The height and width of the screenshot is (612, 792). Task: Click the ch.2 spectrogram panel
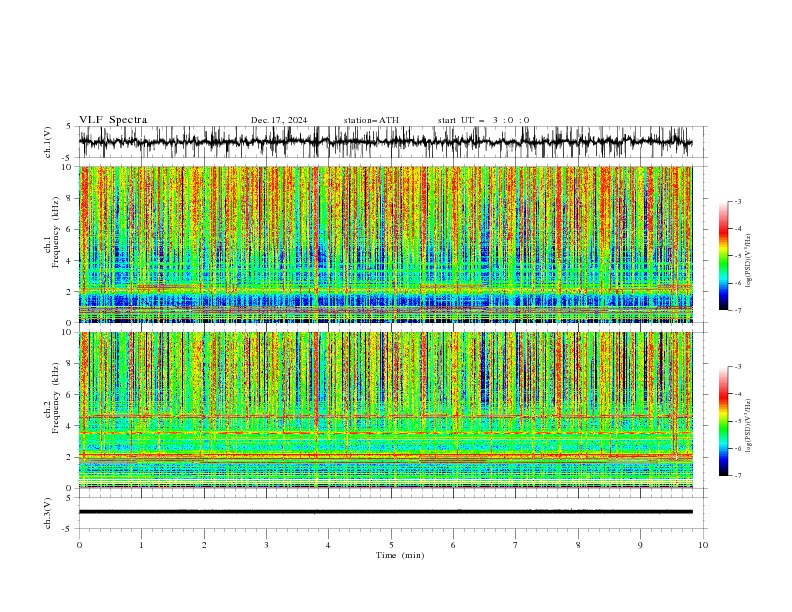point(386,410)
